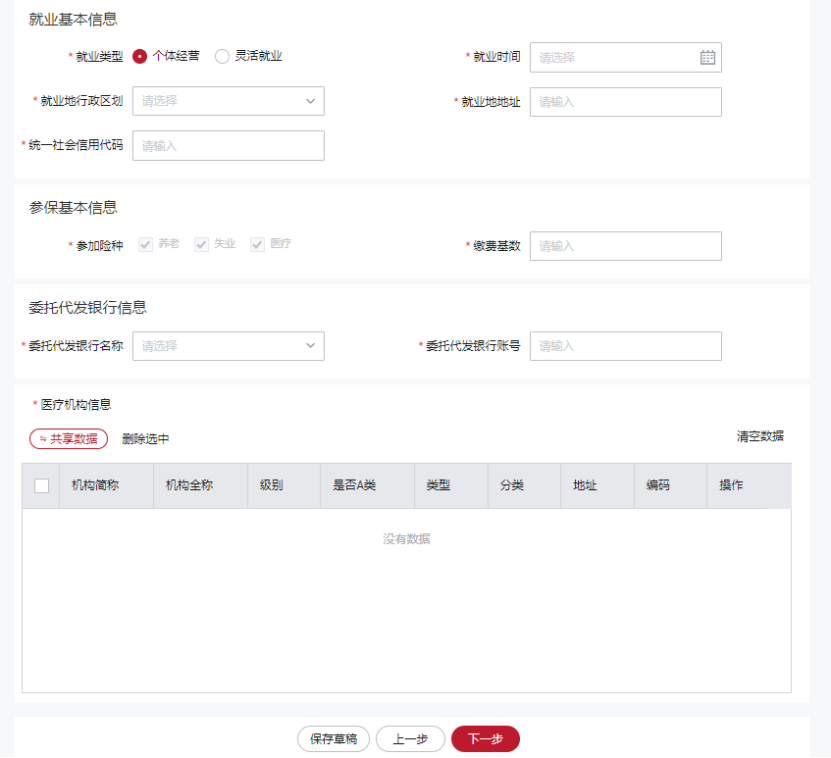Check the select-all checkbox in table header
This screenshot has width=831, height=758.
[42, 486]
